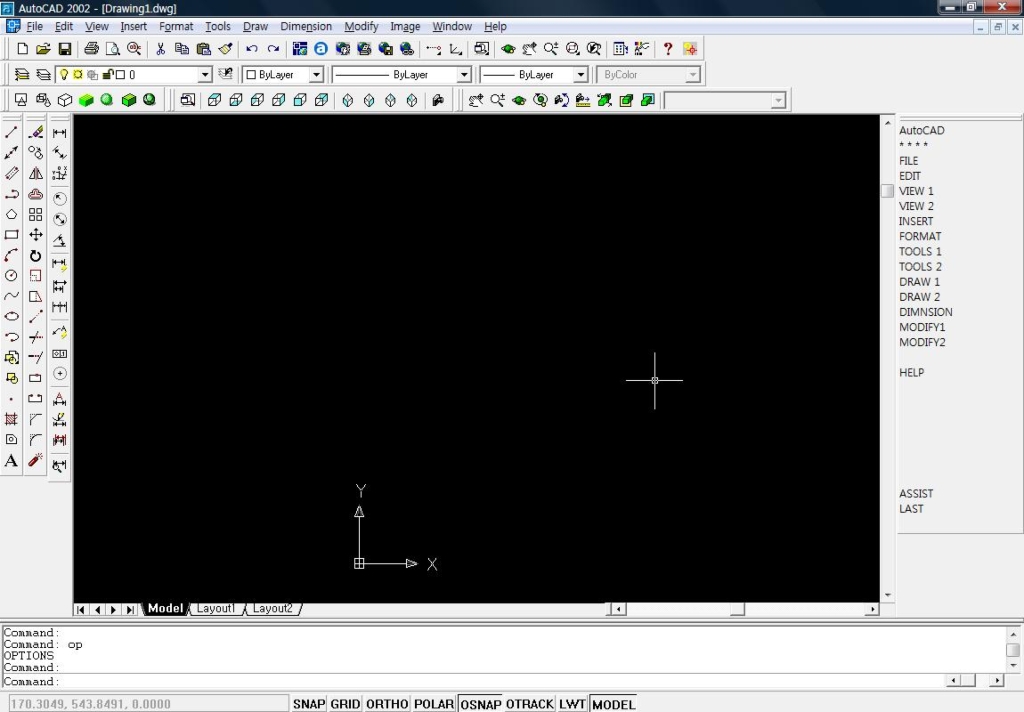Toggle ORTHO mode in status bar
Viewport: 1024px width, 712px height.
[x=387, y=704]
